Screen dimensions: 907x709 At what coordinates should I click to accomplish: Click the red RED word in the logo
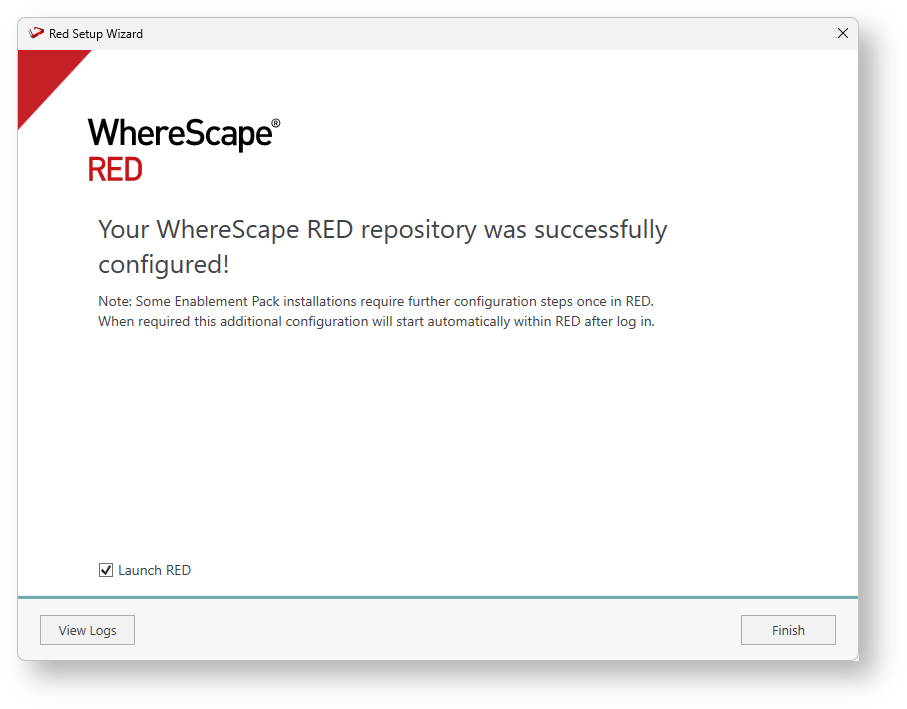115,170
